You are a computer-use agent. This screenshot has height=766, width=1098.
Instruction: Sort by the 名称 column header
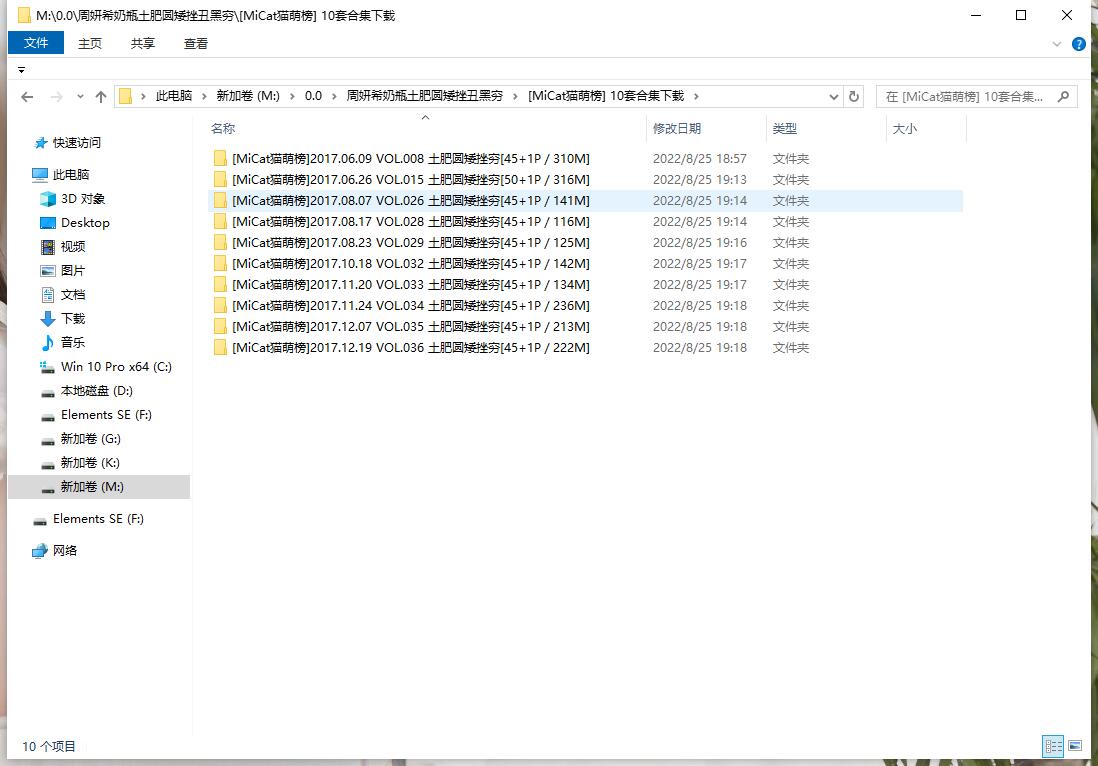223,129
